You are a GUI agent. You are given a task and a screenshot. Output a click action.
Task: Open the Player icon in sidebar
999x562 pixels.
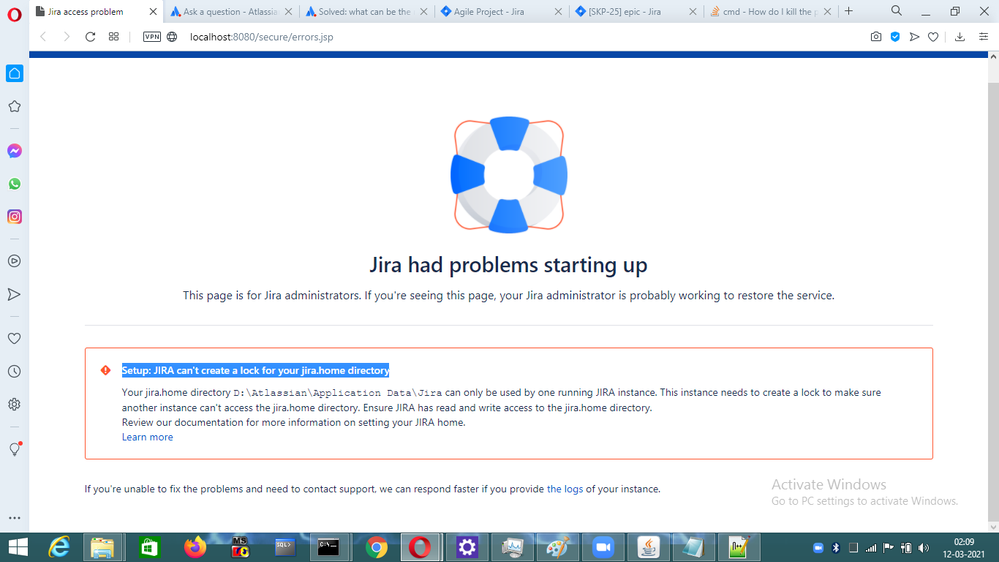coord(14,261)
